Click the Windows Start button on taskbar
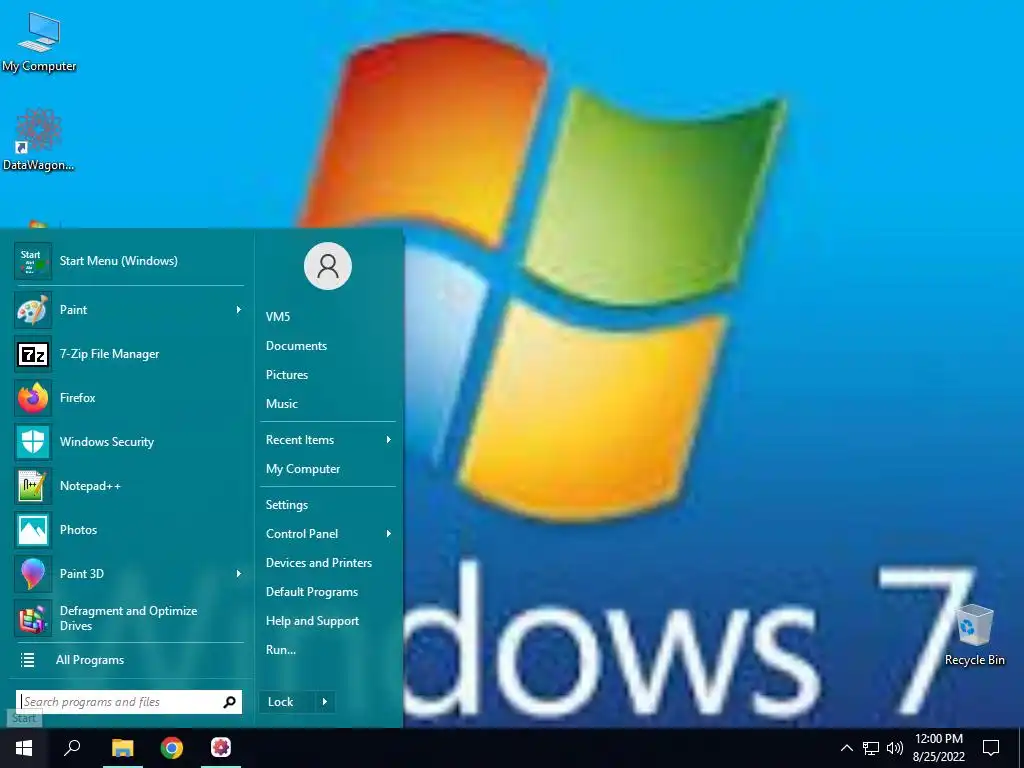 pos(24,748)
